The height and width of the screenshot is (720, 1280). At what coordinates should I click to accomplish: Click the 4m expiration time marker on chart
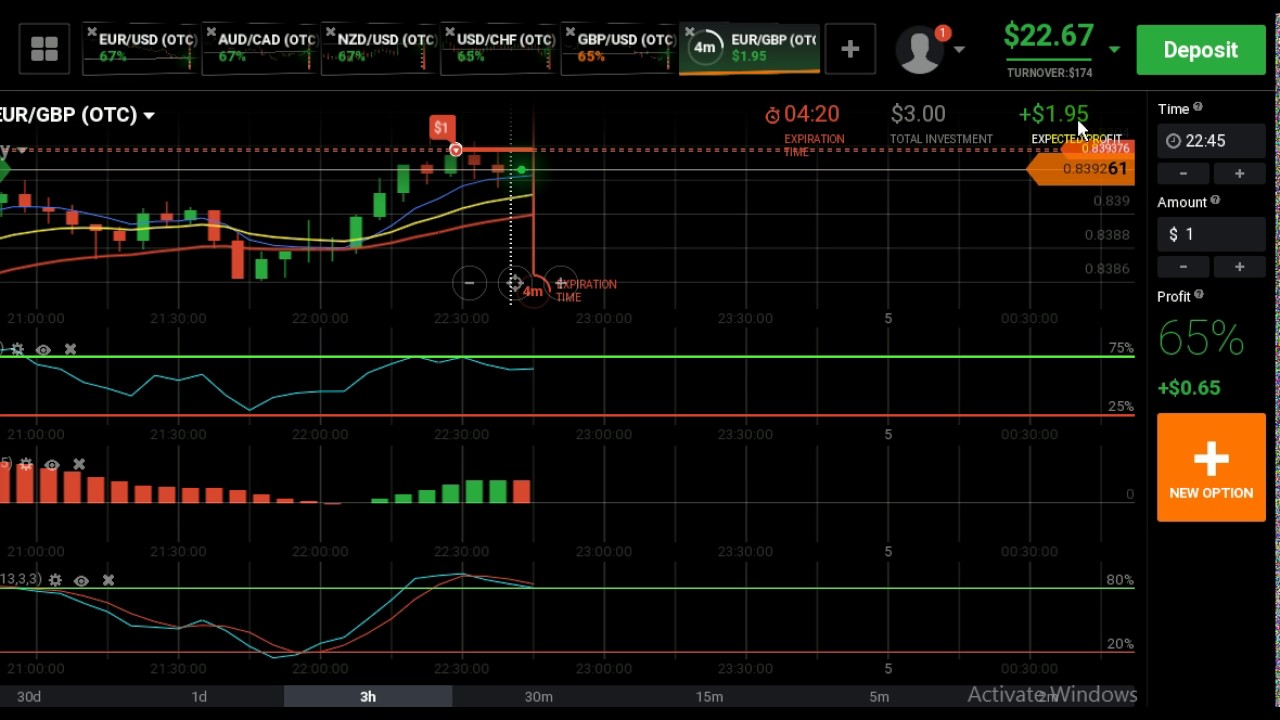[x=533, y=291]
